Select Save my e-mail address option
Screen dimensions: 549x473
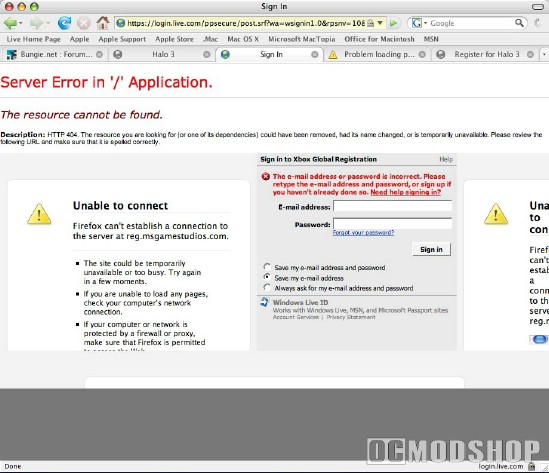pos(267,277)
